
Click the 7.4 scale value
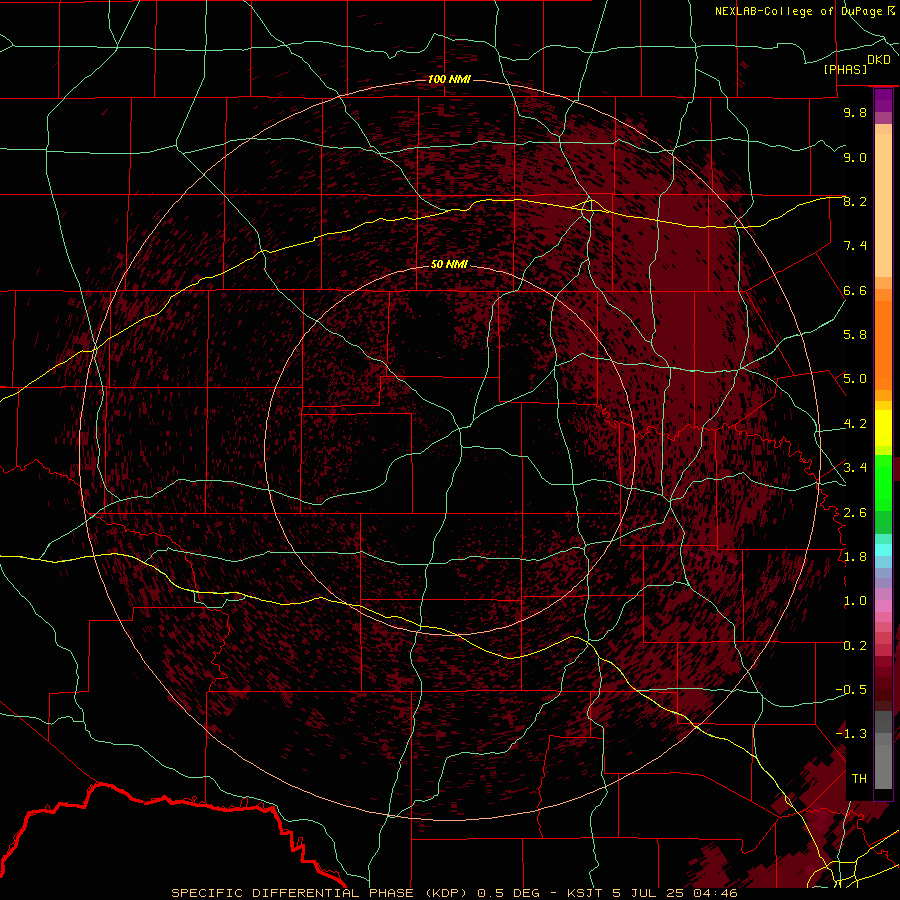855,246
